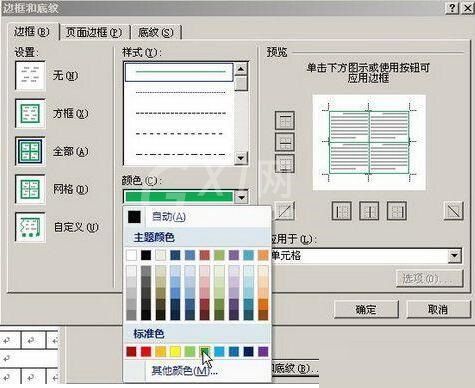The image size is (475, 388).
Task: Select the dashed line style fourth in list
Action: [x=179, y=134]
